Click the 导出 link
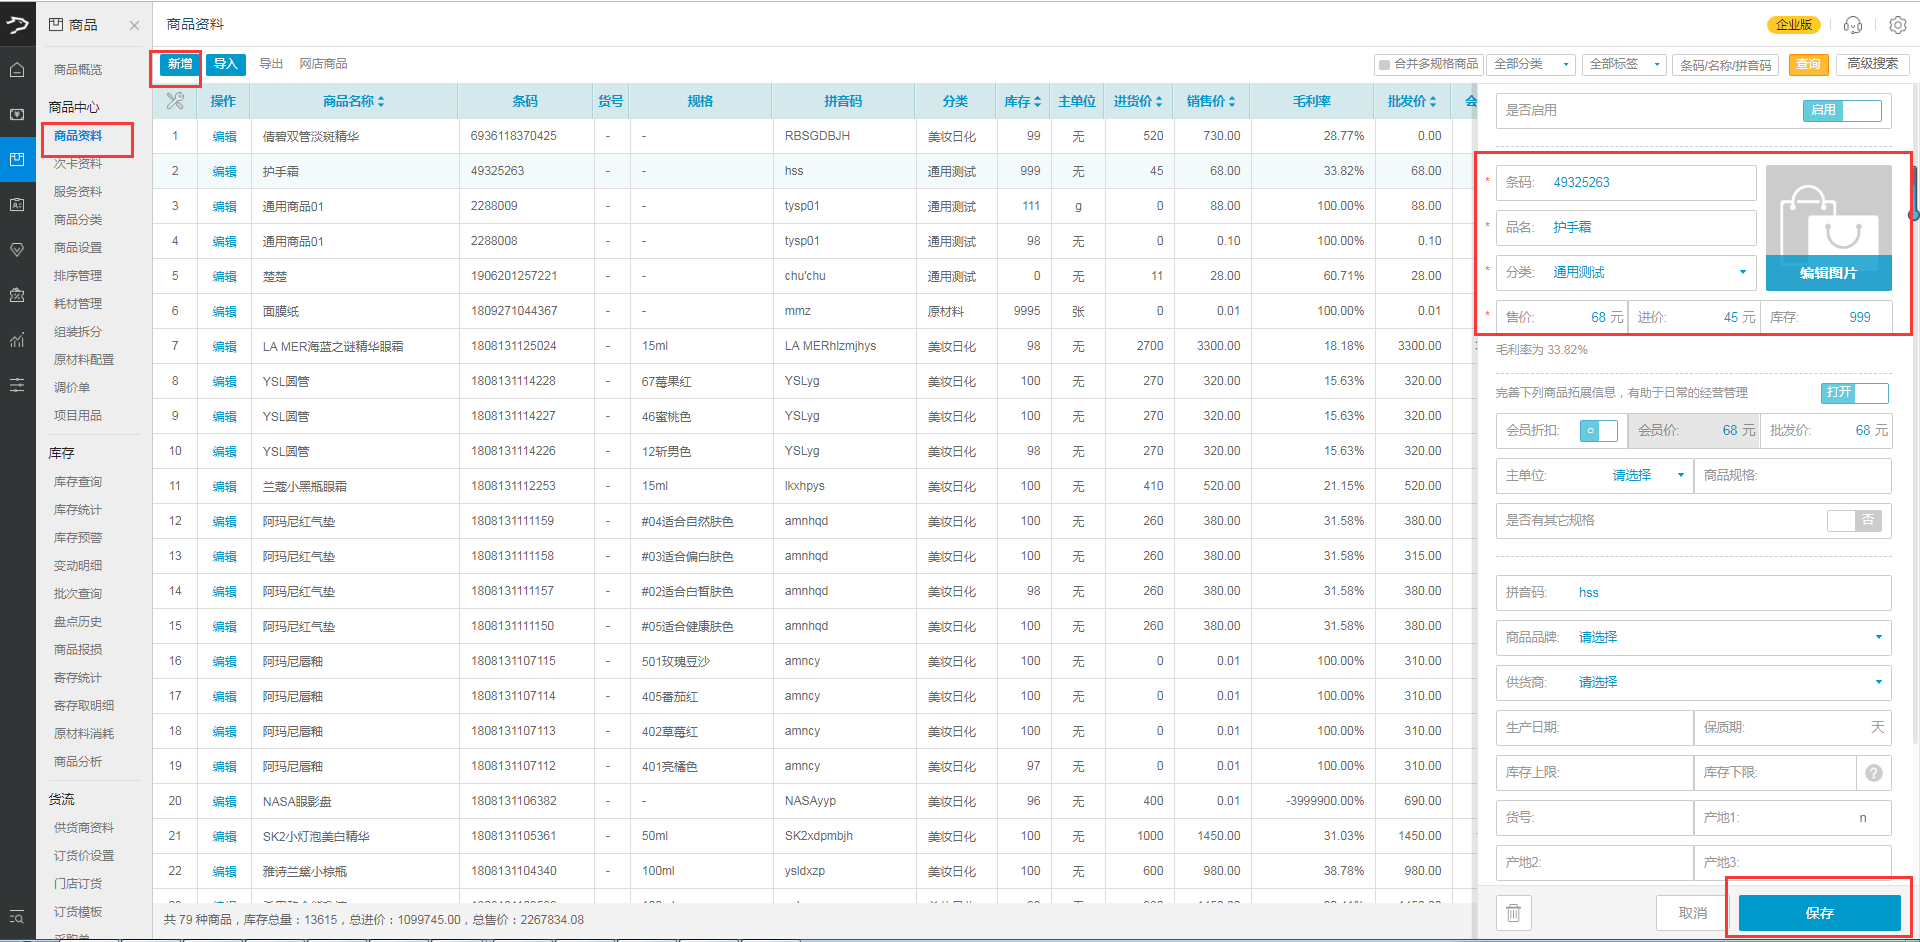This screenshot has width=1920, height=942. point(271,64)
